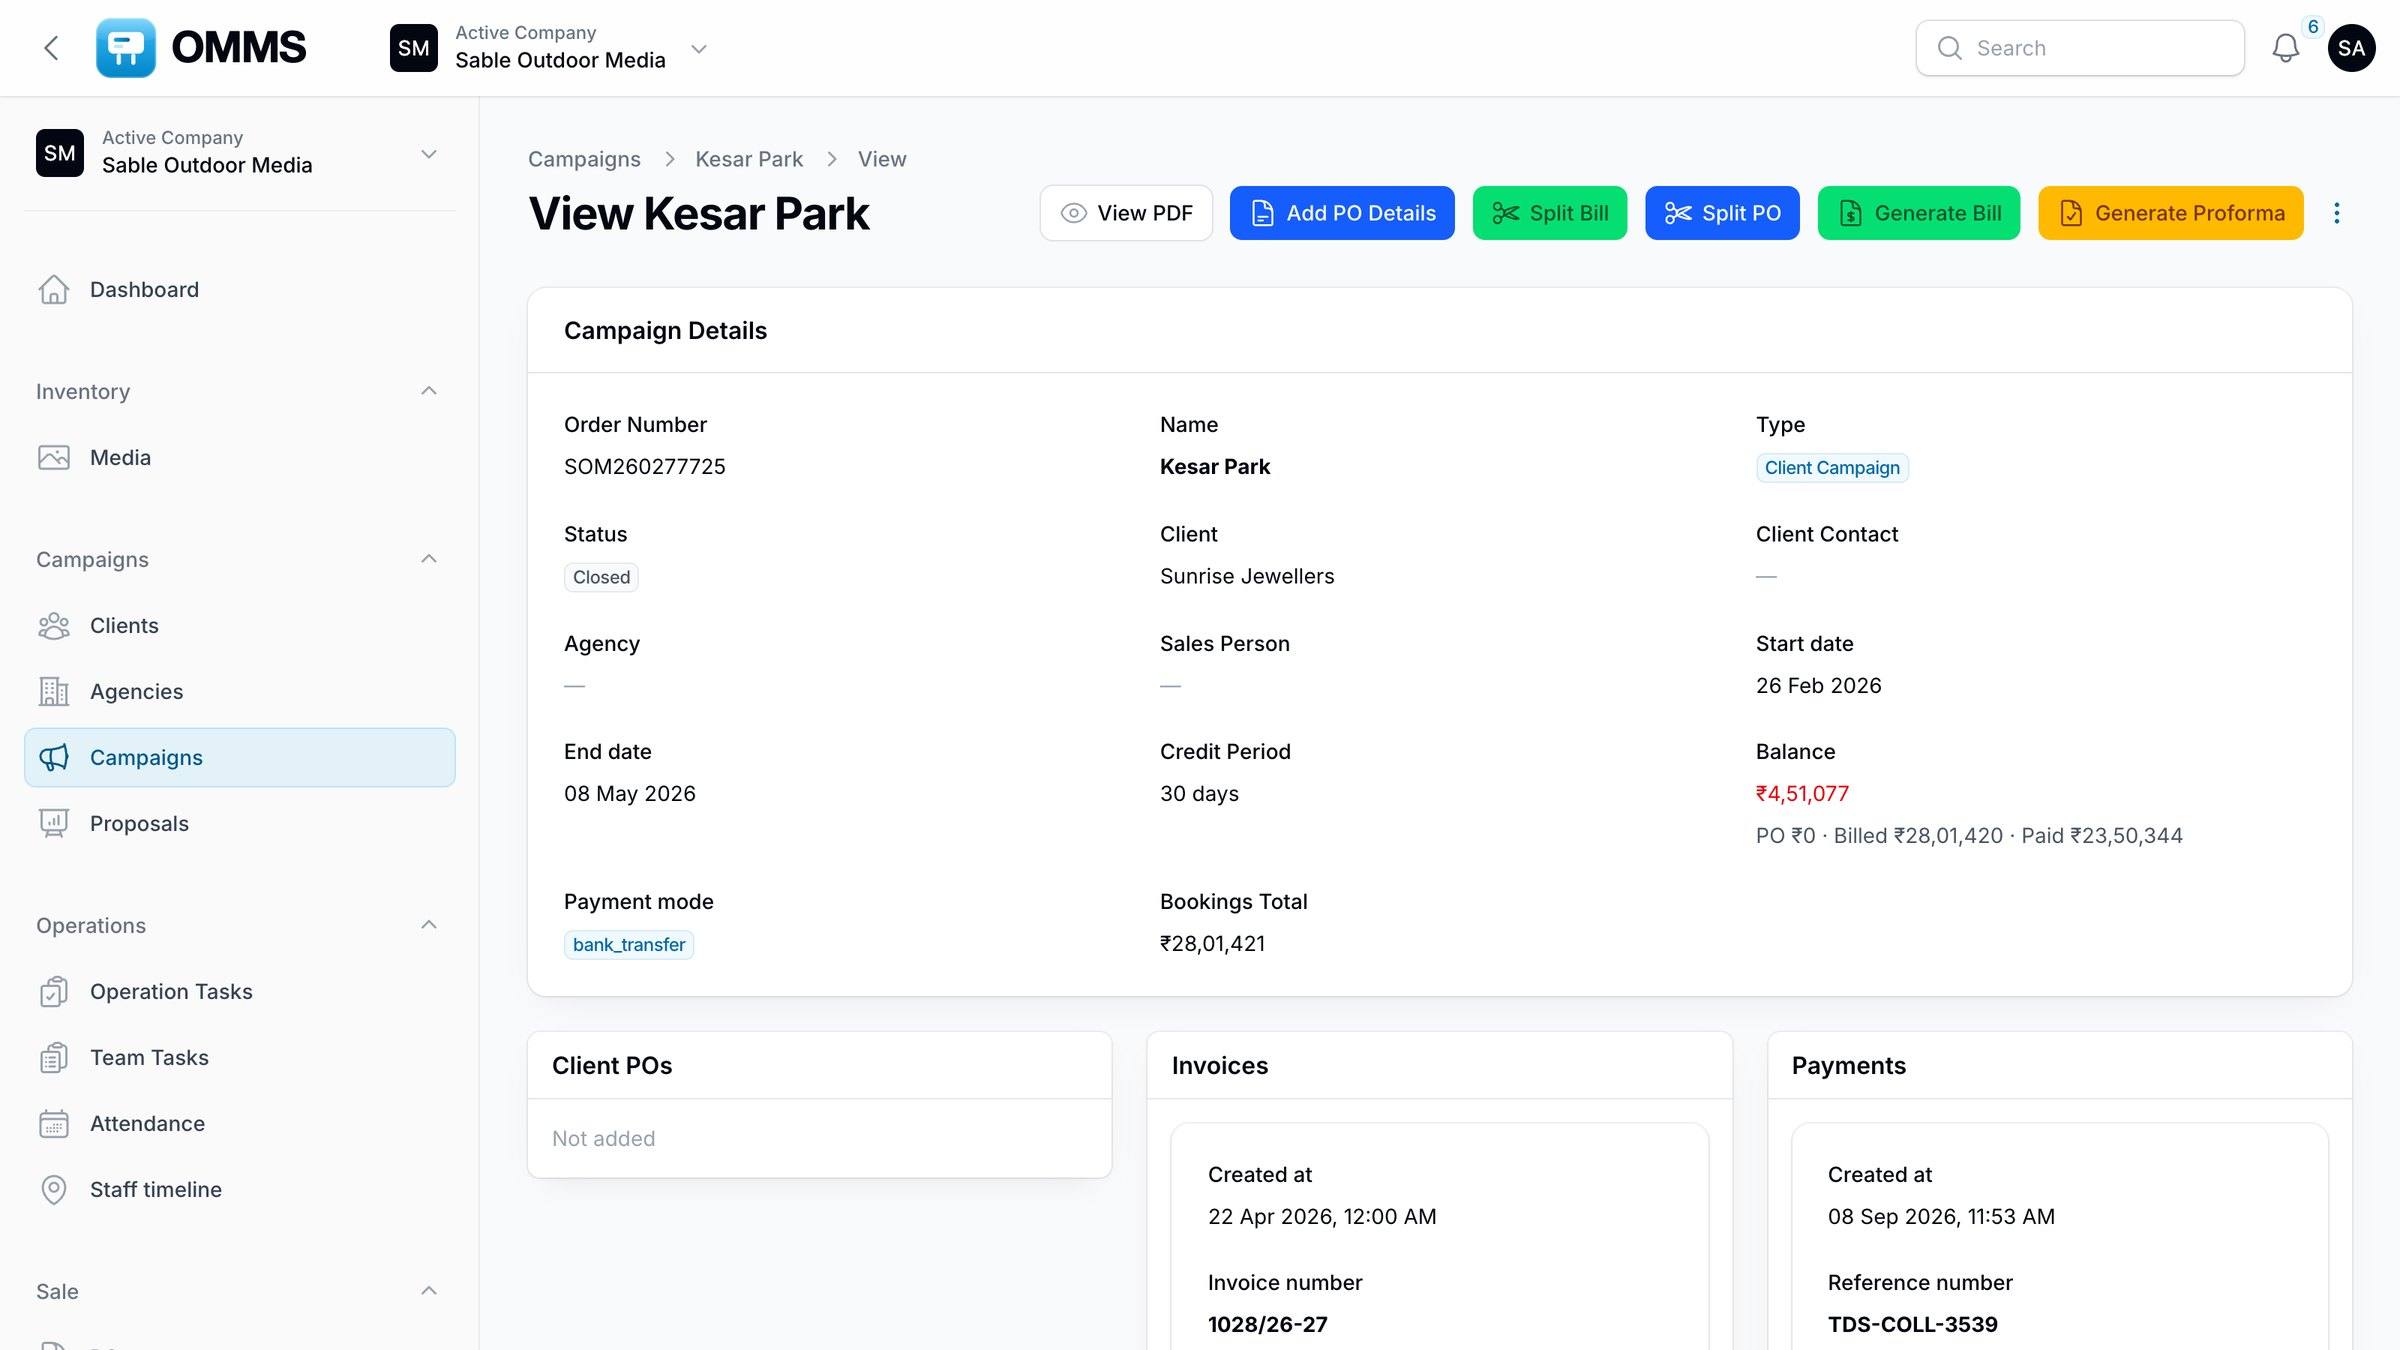The width and height of the screenshot is (2400, 1350).
Task: Click the Closed status badge
Action: click(x=601, y=577)
